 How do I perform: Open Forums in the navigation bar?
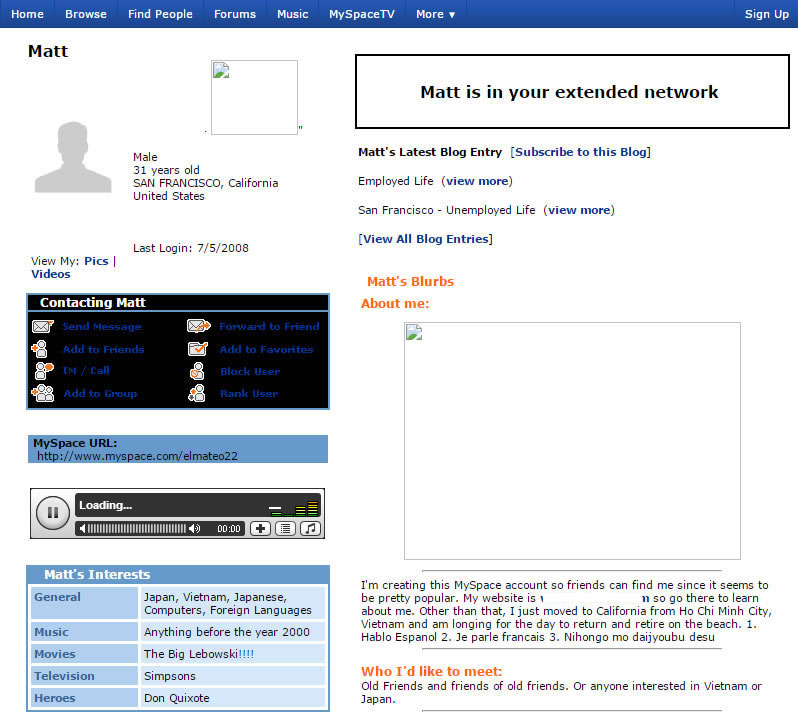(235, 14)
